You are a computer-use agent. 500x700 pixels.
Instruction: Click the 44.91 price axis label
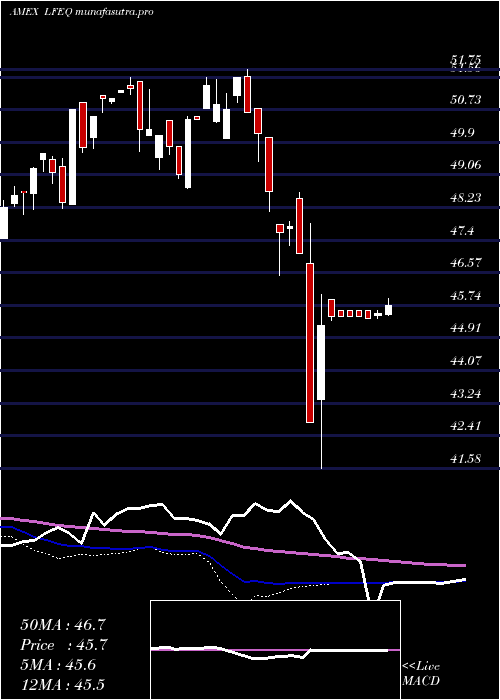coord(466,328)
